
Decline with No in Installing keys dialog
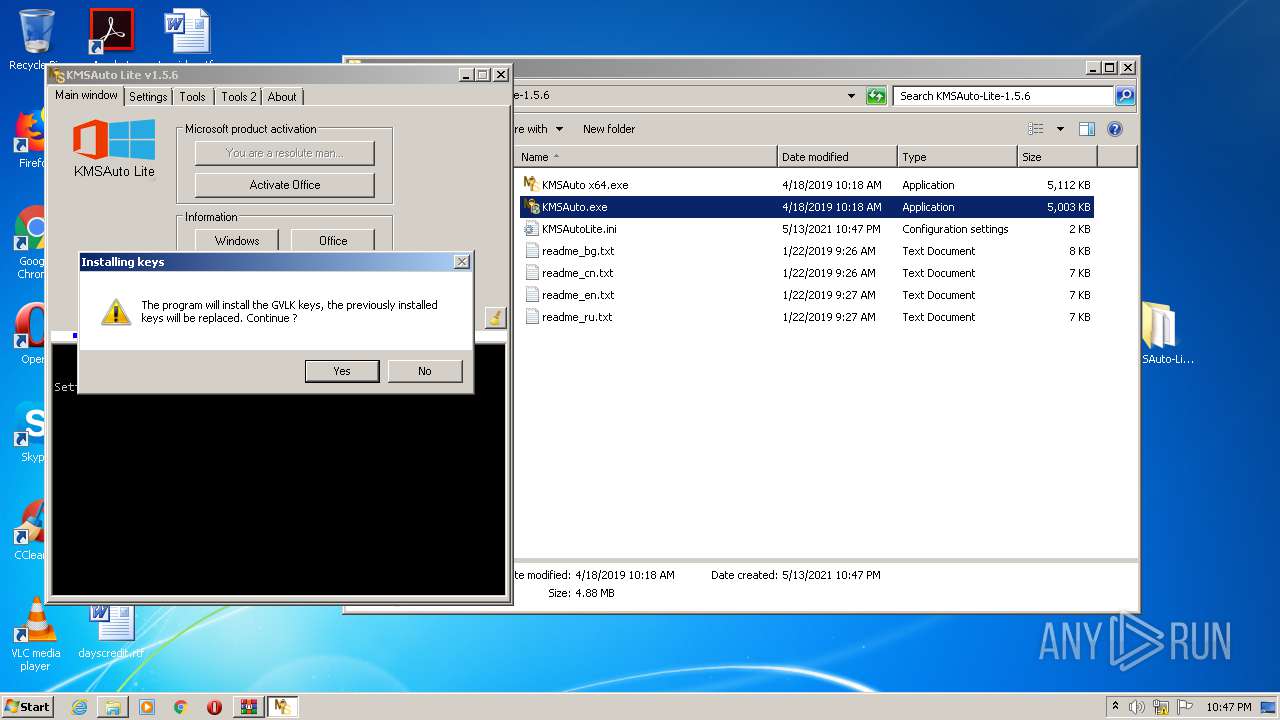tap(425, 371)
